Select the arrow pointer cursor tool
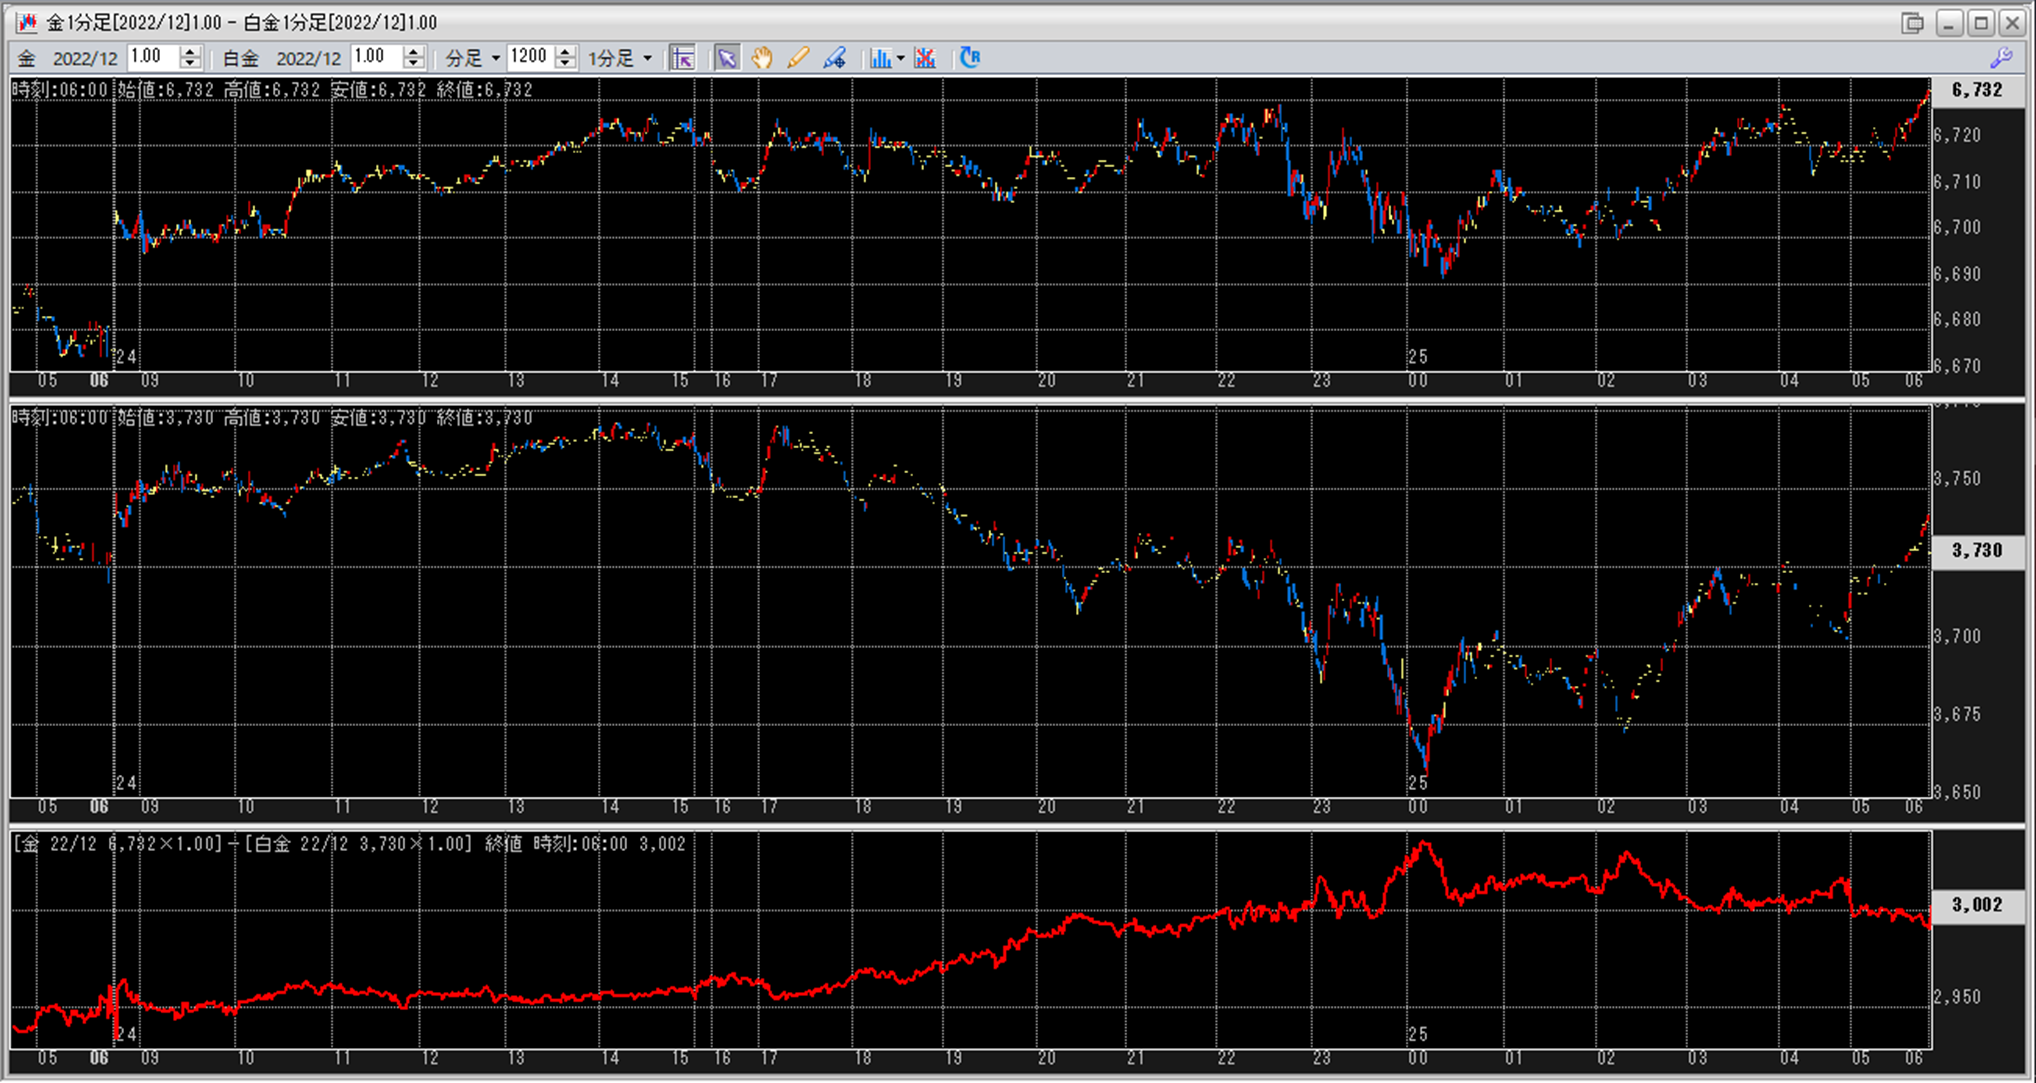The image size is (2036, 1083). pos(726,58)
